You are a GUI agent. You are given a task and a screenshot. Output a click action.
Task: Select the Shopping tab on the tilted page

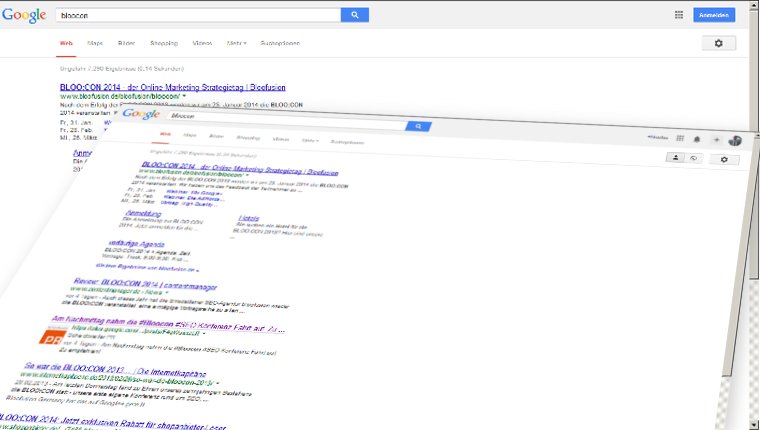pos(248,138)
